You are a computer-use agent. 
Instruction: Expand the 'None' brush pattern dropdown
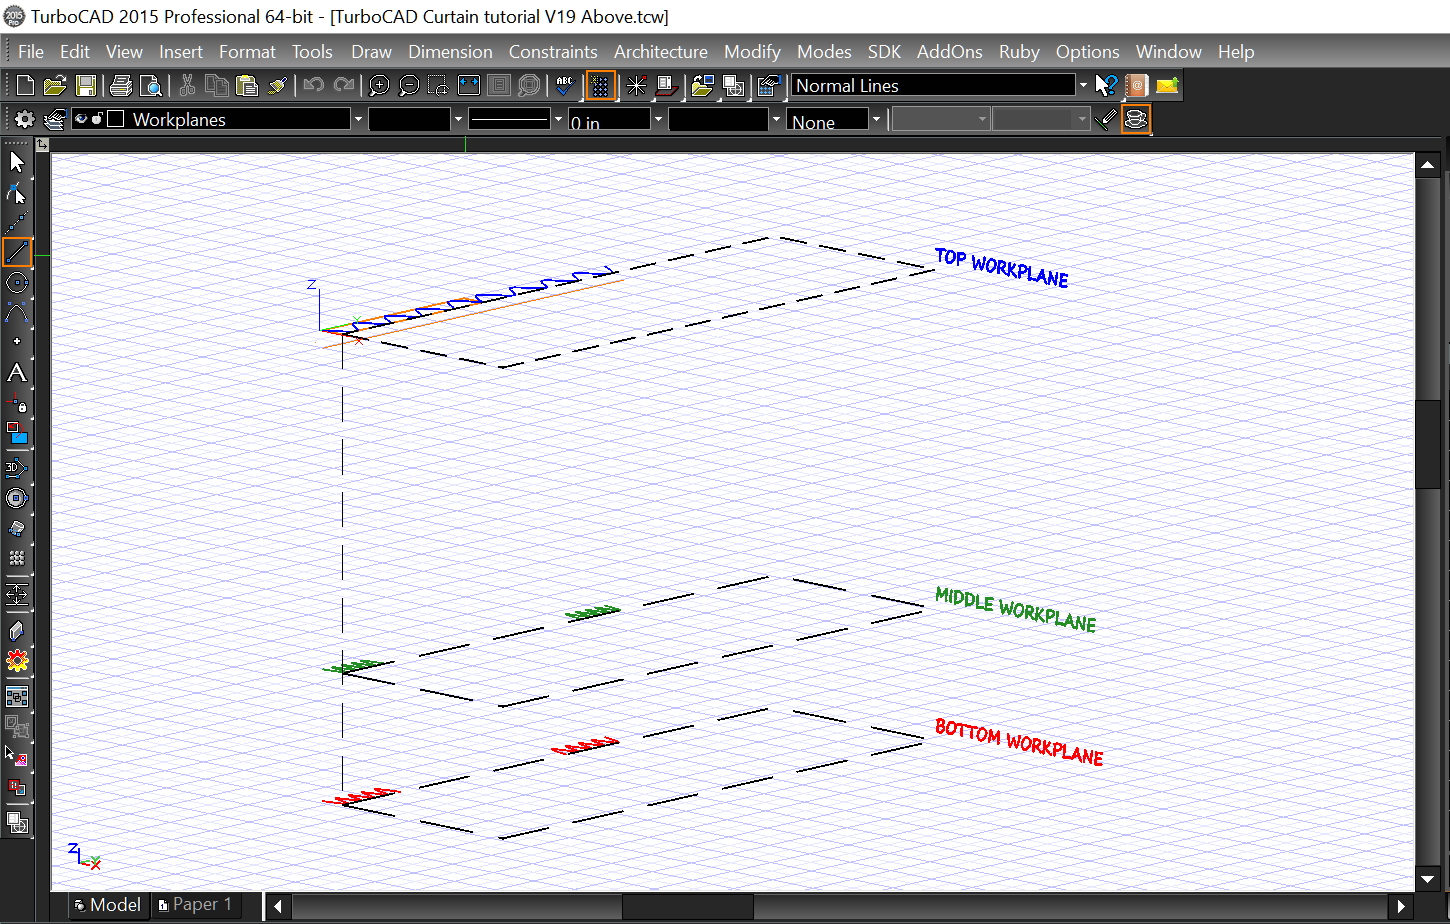(x=876, y=120)
